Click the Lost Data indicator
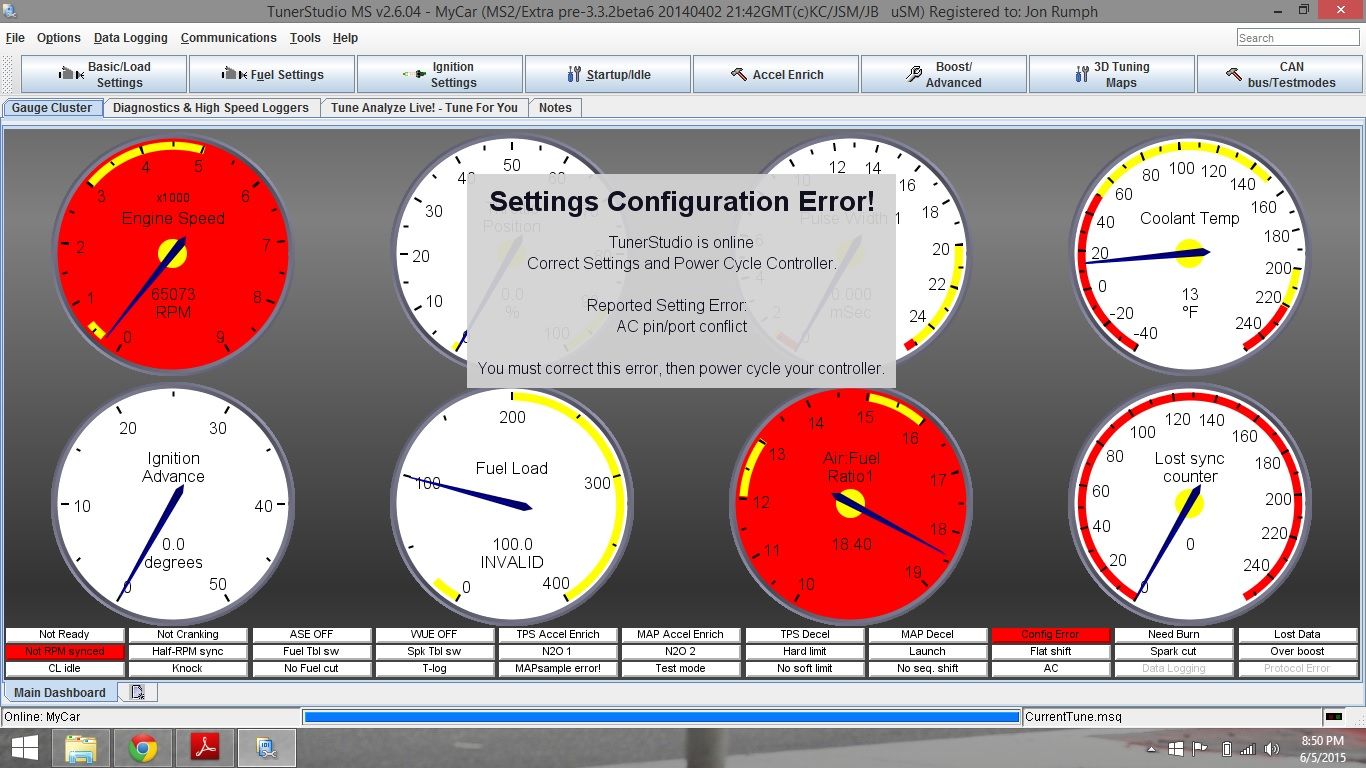 (x=1297, y=635)
